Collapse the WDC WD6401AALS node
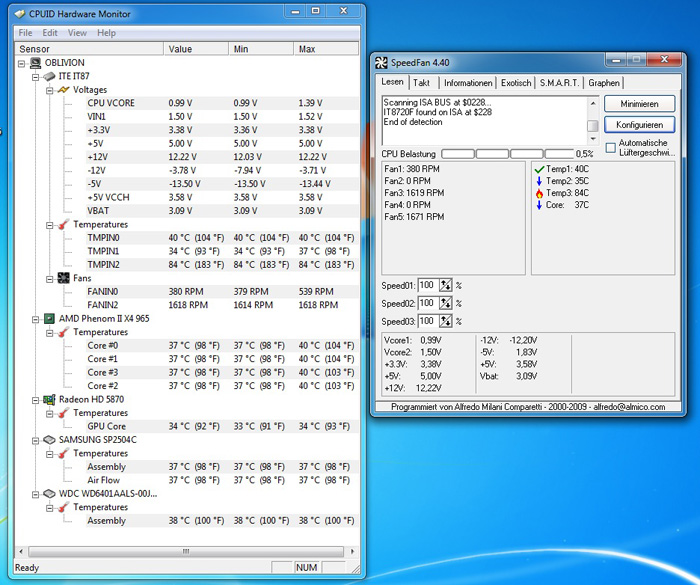Viewport: 700px width, 585px height. click(36, 495)
